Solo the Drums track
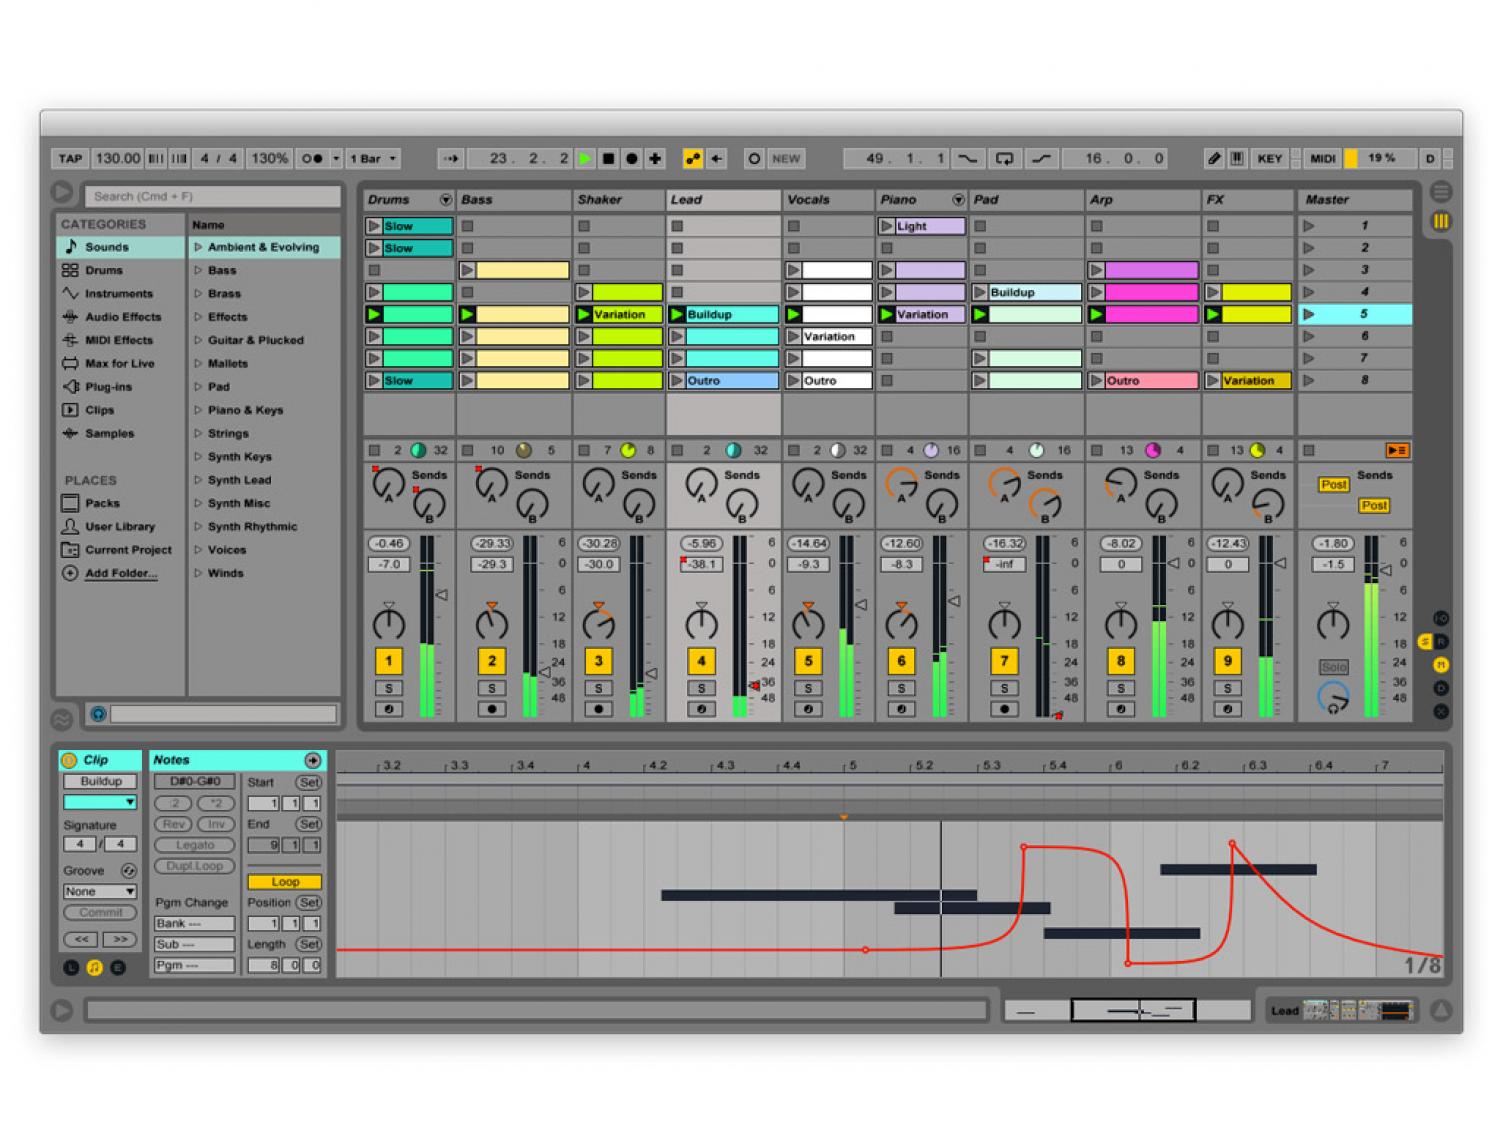 [388, 688]
